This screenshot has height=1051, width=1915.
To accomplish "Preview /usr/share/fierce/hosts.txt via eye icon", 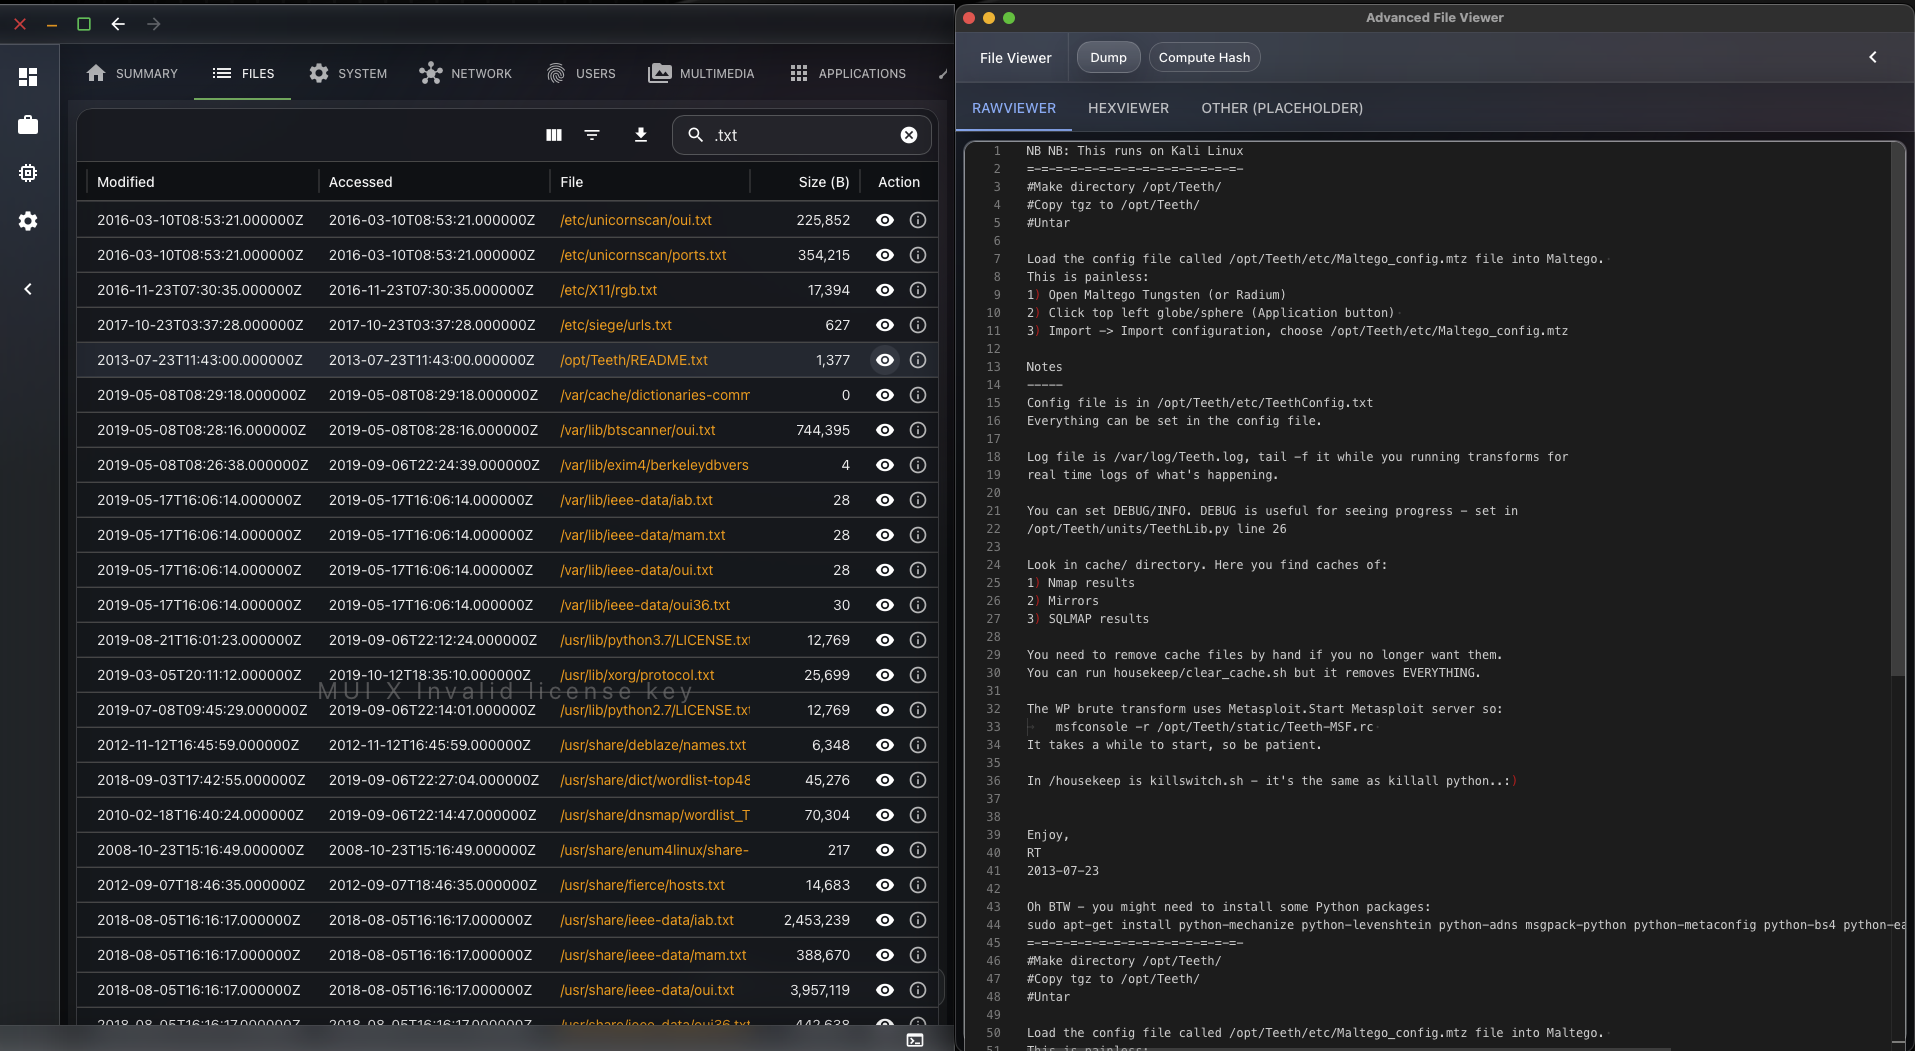I will pos(885,885).
